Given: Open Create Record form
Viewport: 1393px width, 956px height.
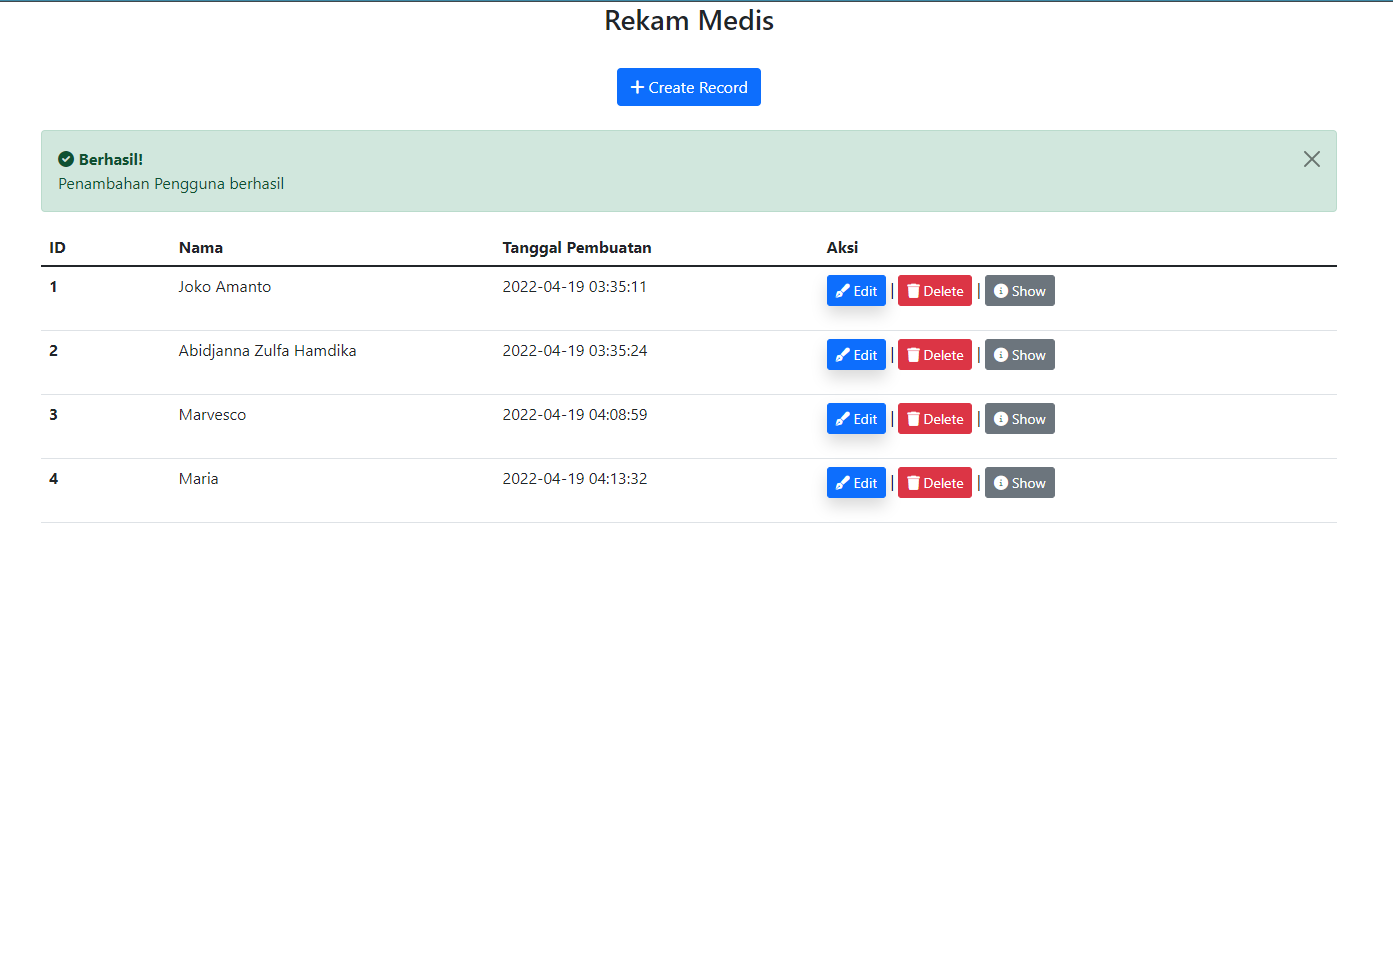Looking at the screenshot, I should point(688,87).
